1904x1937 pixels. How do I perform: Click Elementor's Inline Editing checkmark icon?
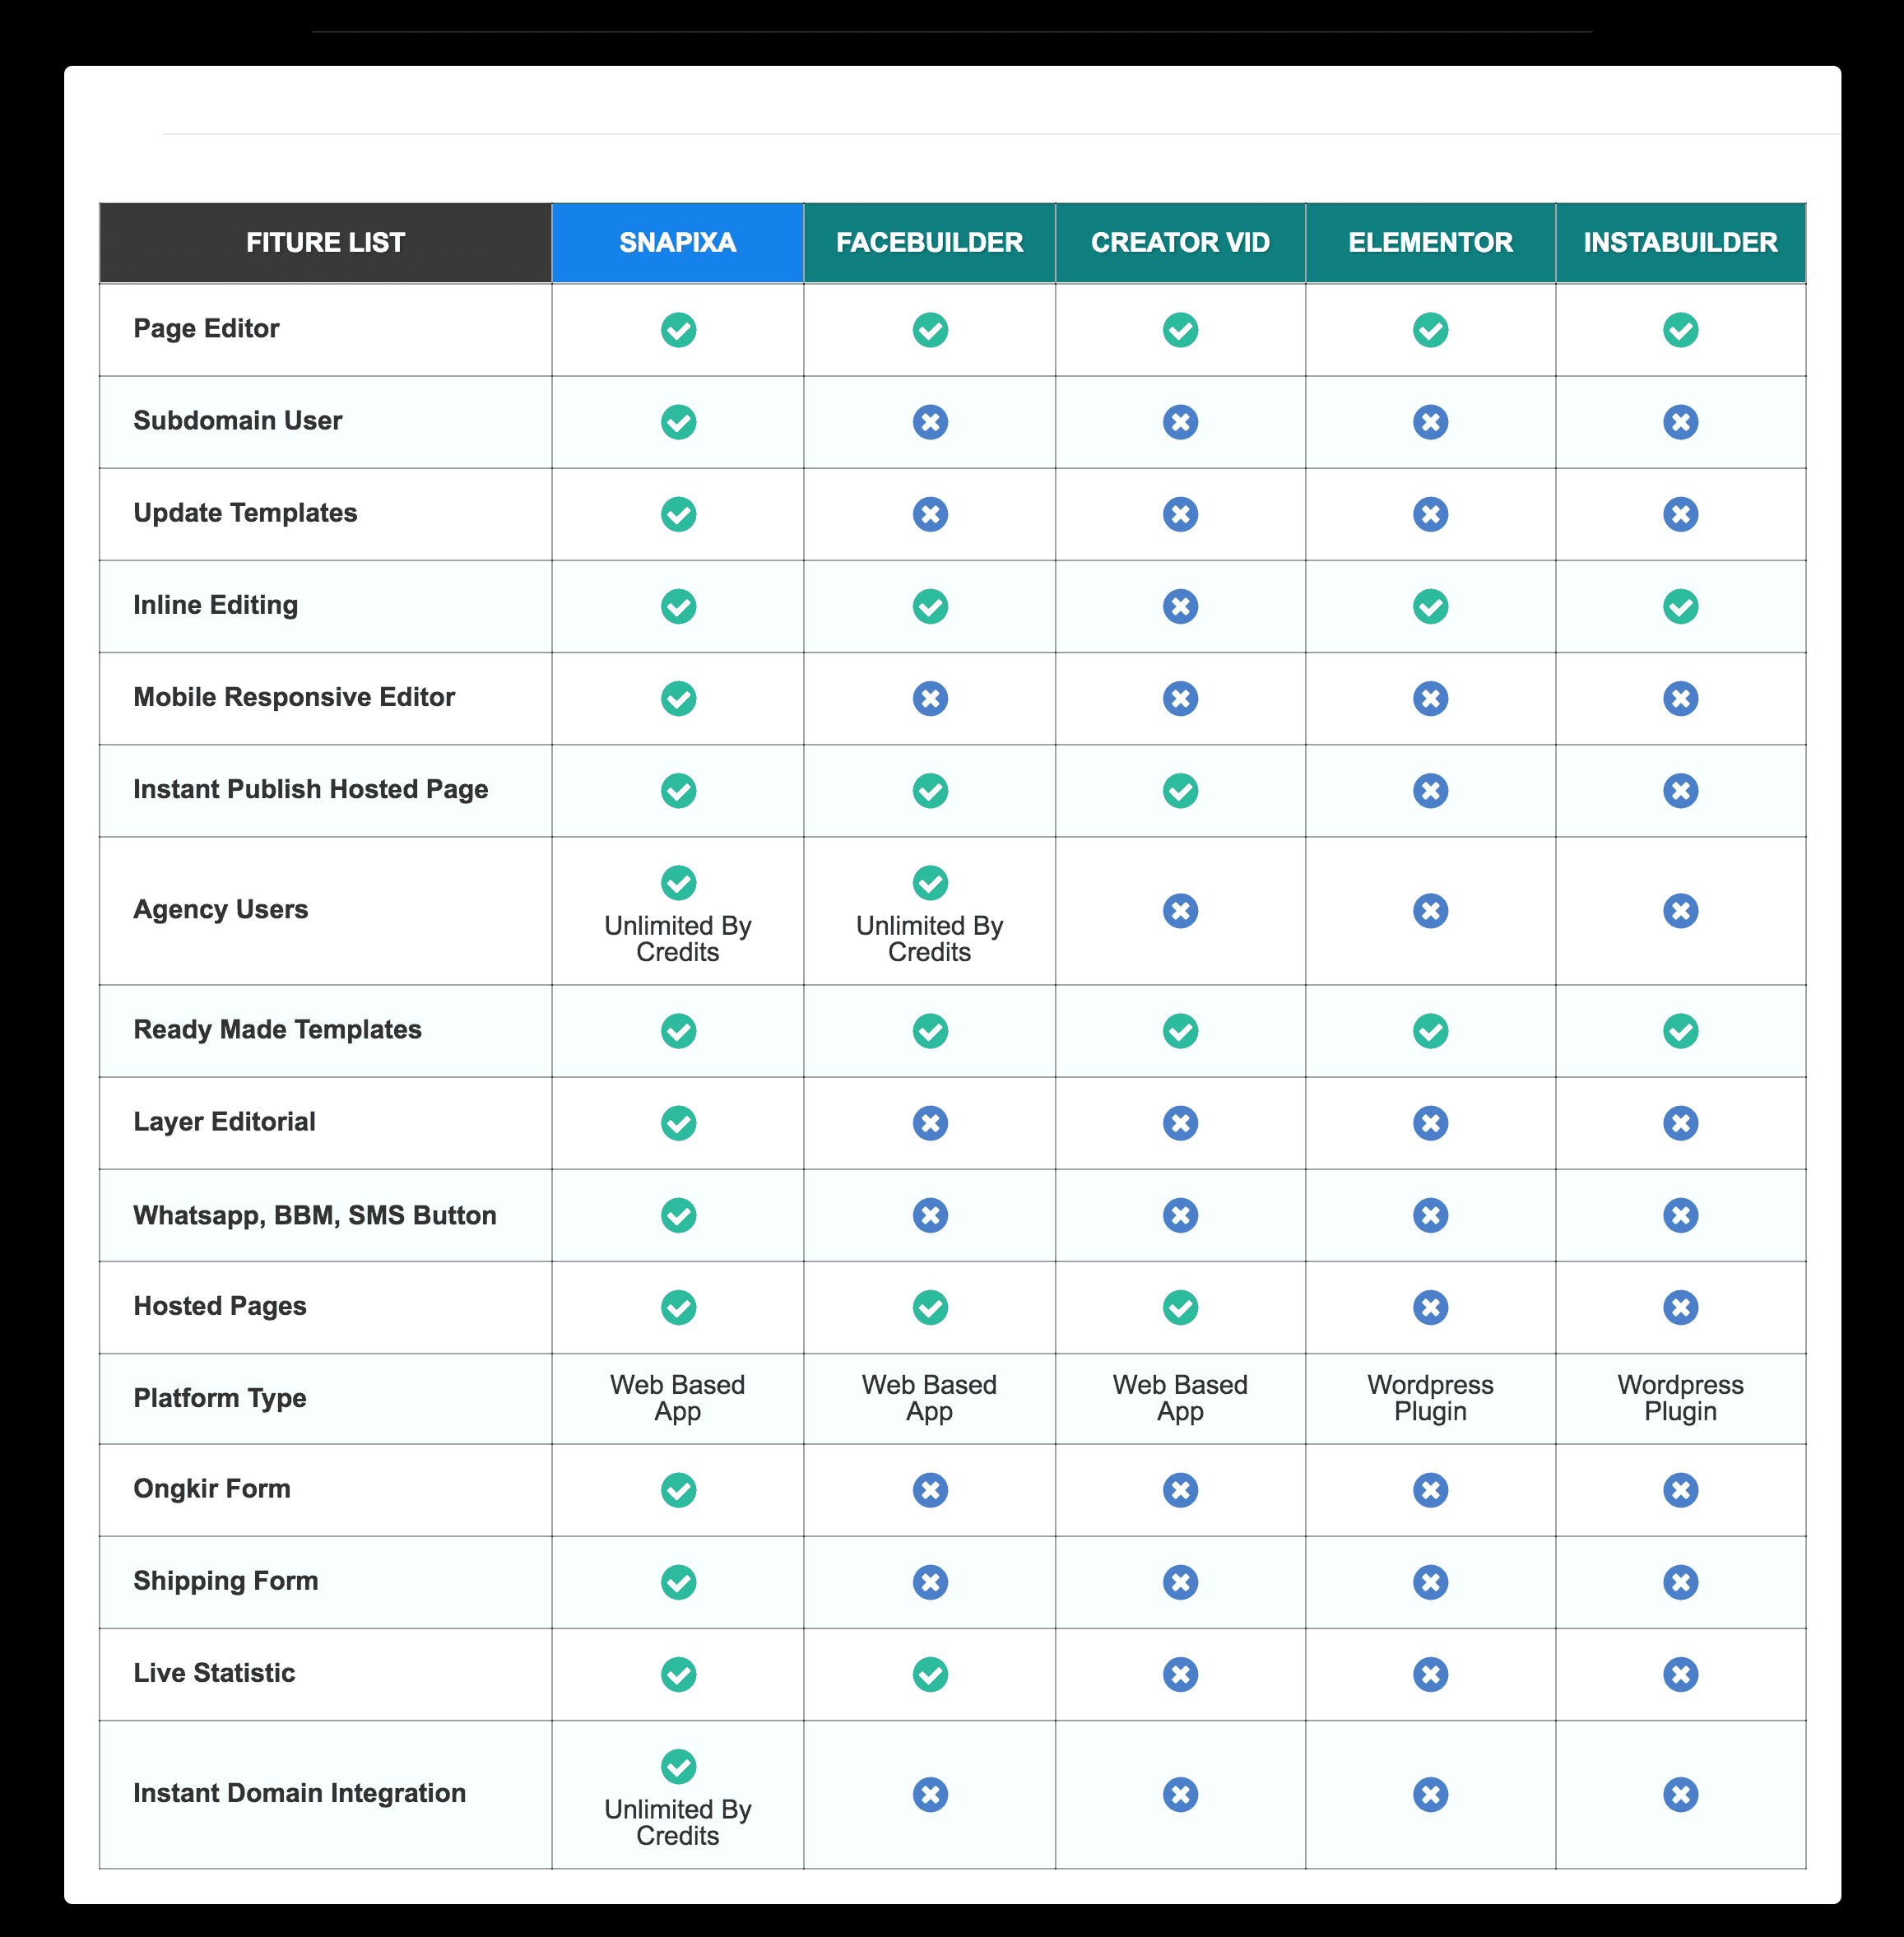[x=1430, y=606]
